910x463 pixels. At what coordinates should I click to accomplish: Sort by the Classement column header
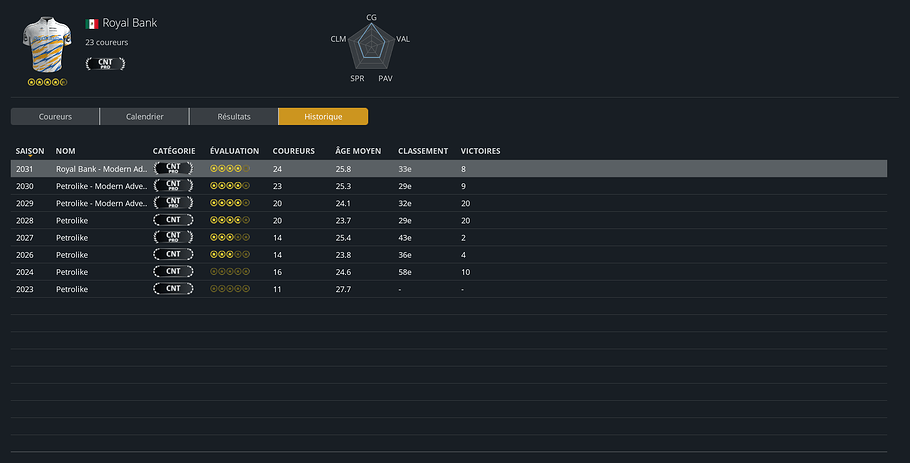click(423, 151)
